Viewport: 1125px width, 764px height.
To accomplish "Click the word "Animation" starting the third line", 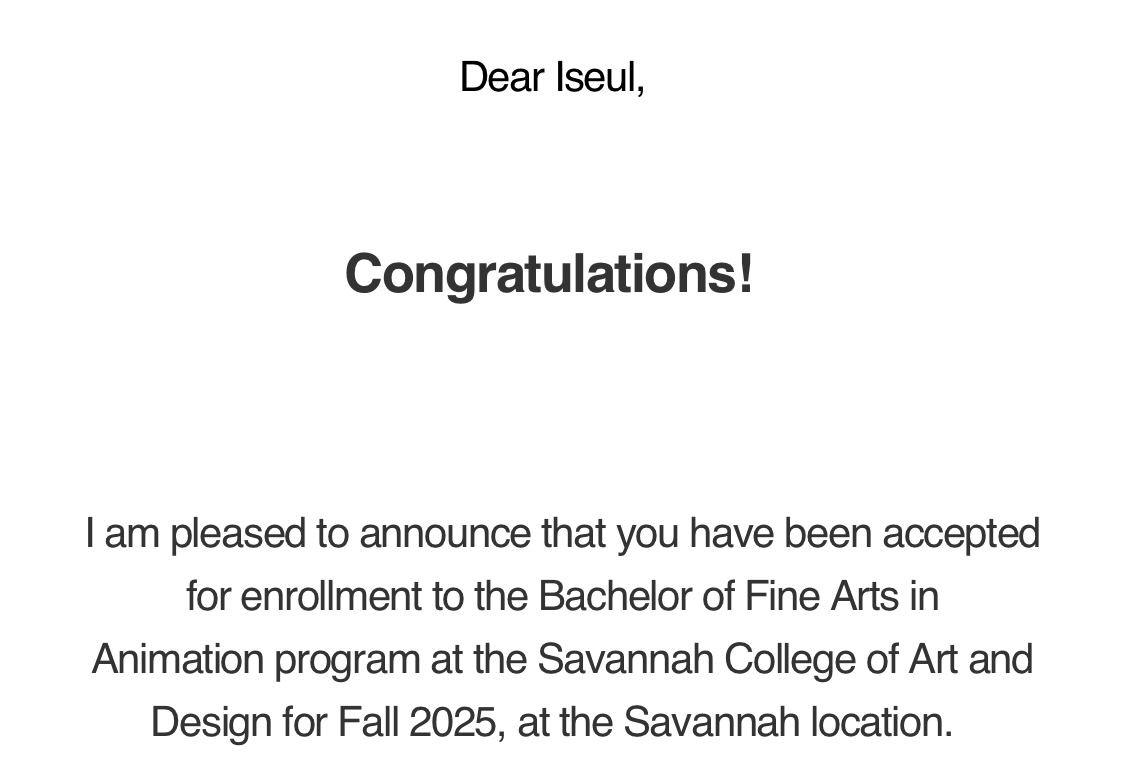I will pos(178,659).
